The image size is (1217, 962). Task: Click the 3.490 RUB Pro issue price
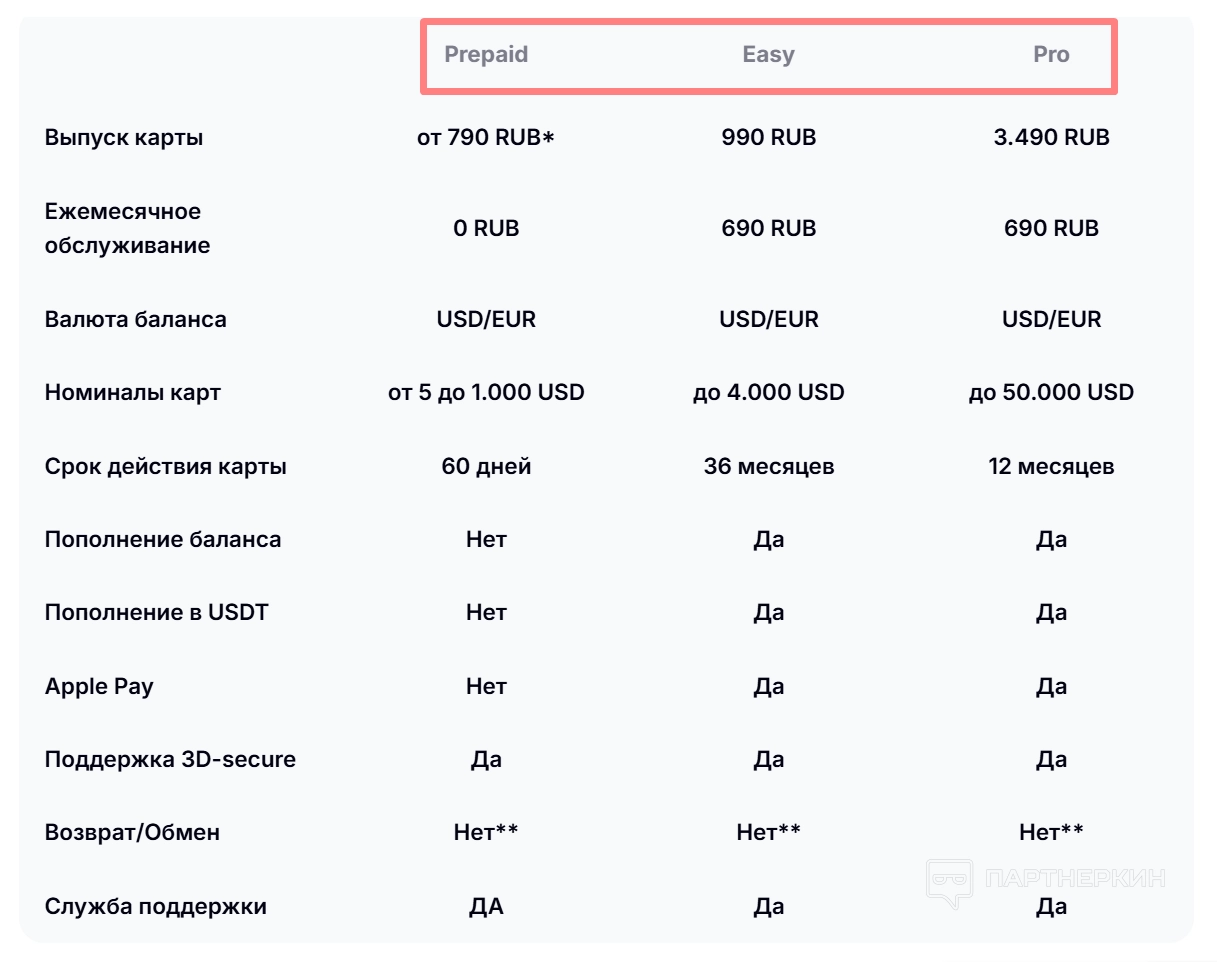click(1051, 137)
